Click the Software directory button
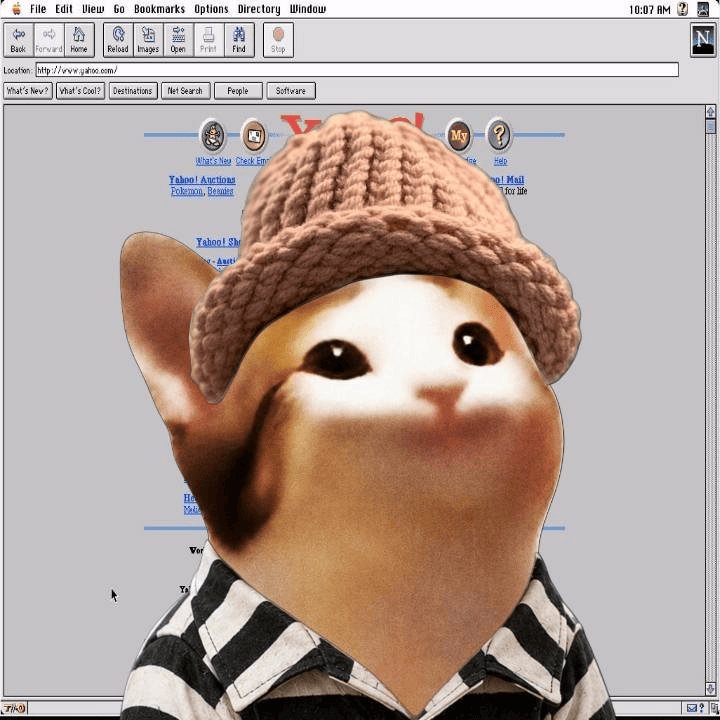The image size is (720, 720). (291, 91)
